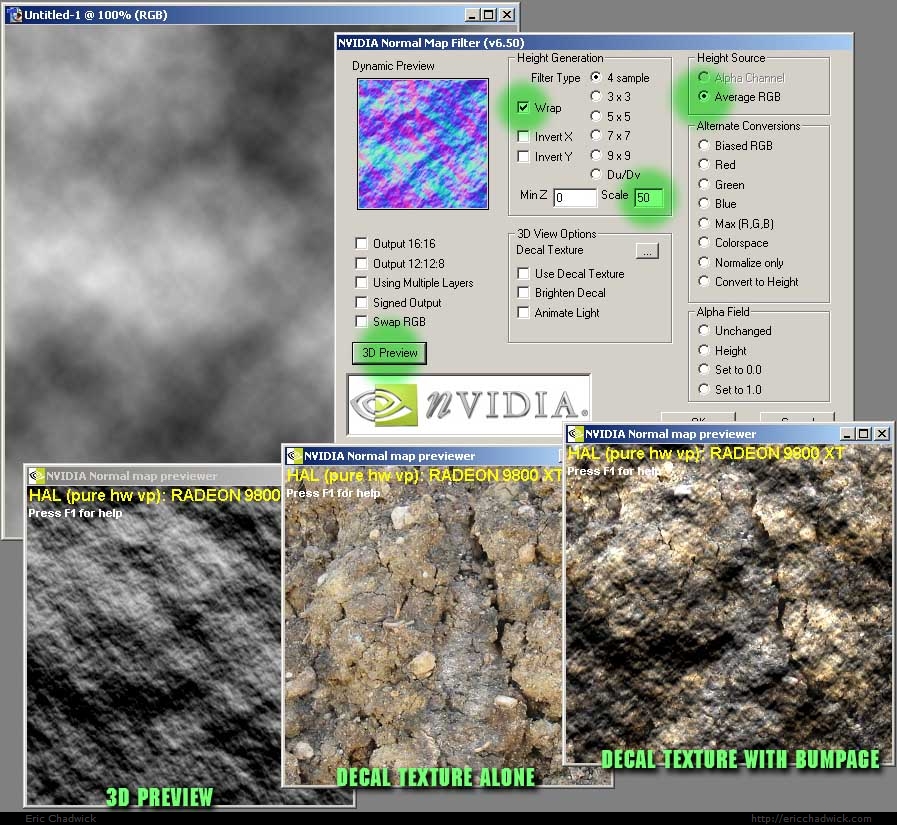Image resolution: width=897 pixels, height=825 pixels.
Task: Choose Set to 1.0 for Alpha Field
Action: (x=704, y=389)
